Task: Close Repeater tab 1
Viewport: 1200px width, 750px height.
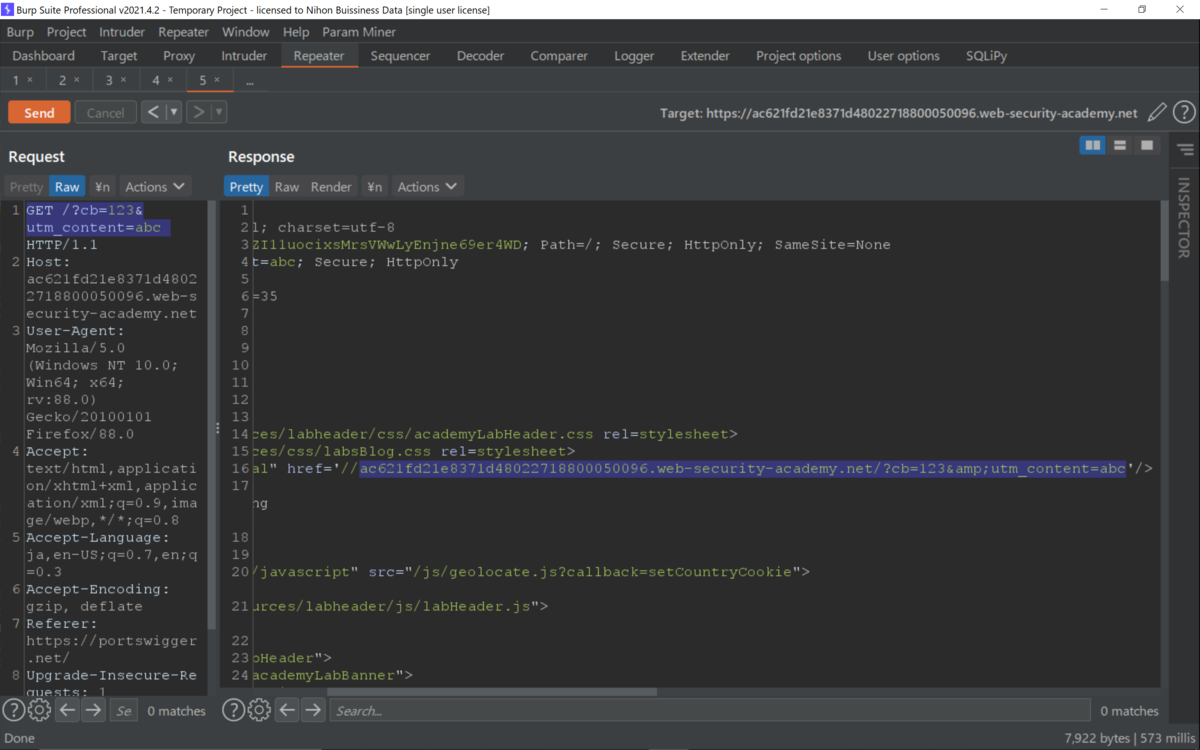Action: tap(30, 80)
